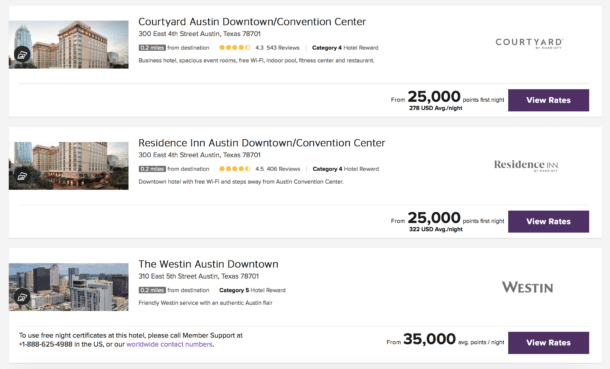Open photo gallery icon on Residence Inn image
610x369 pixels.
point(22,176)
